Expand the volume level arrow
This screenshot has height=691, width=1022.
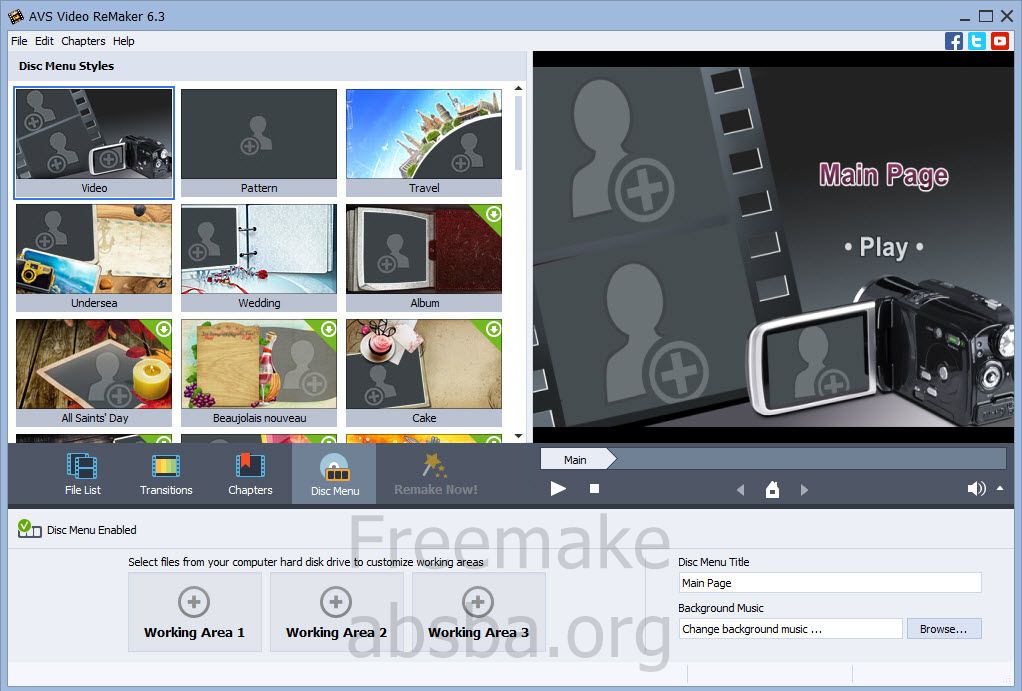click(x=1000, y=488)
